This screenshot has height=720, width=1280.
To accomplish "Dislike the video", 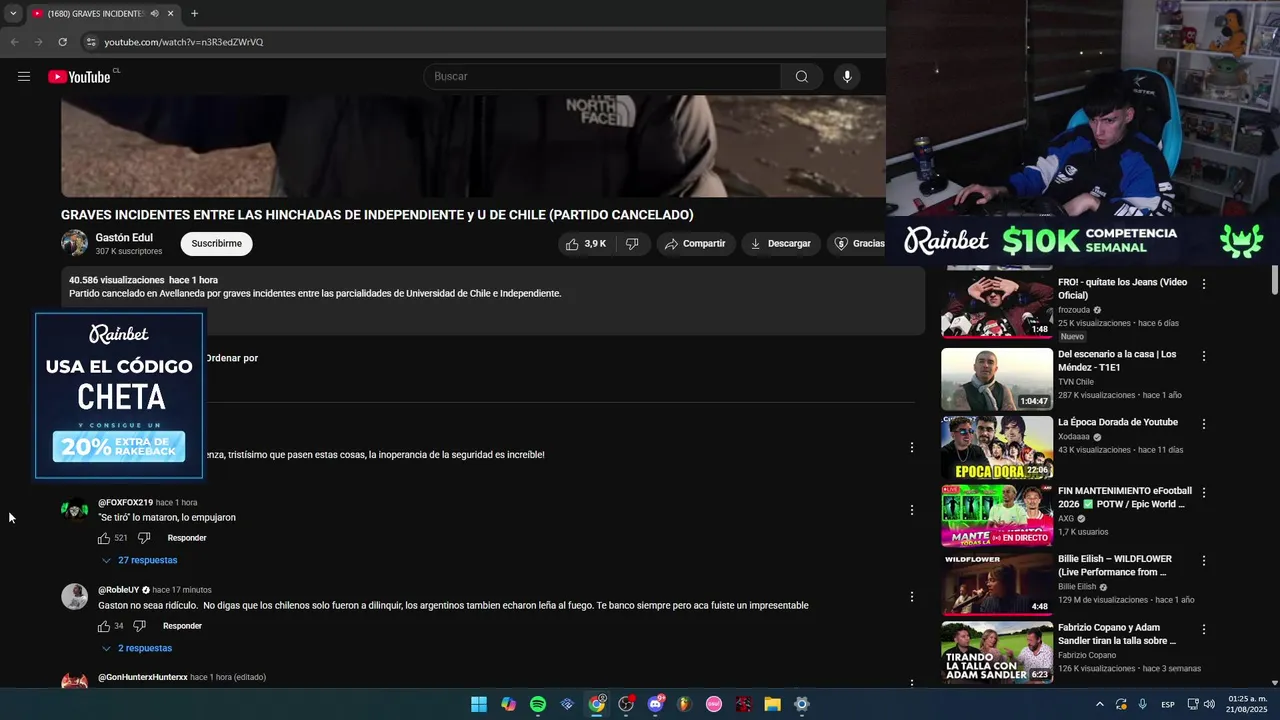I will coord(632,244).
